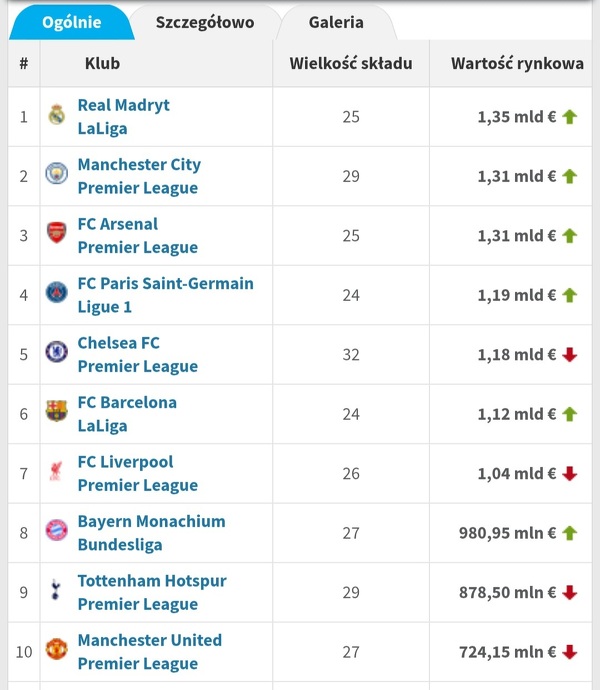Viewport: 600px width, 690px height.
Task: Click the Arsenal cannon crest icon
Action: (x=56, y=234)
